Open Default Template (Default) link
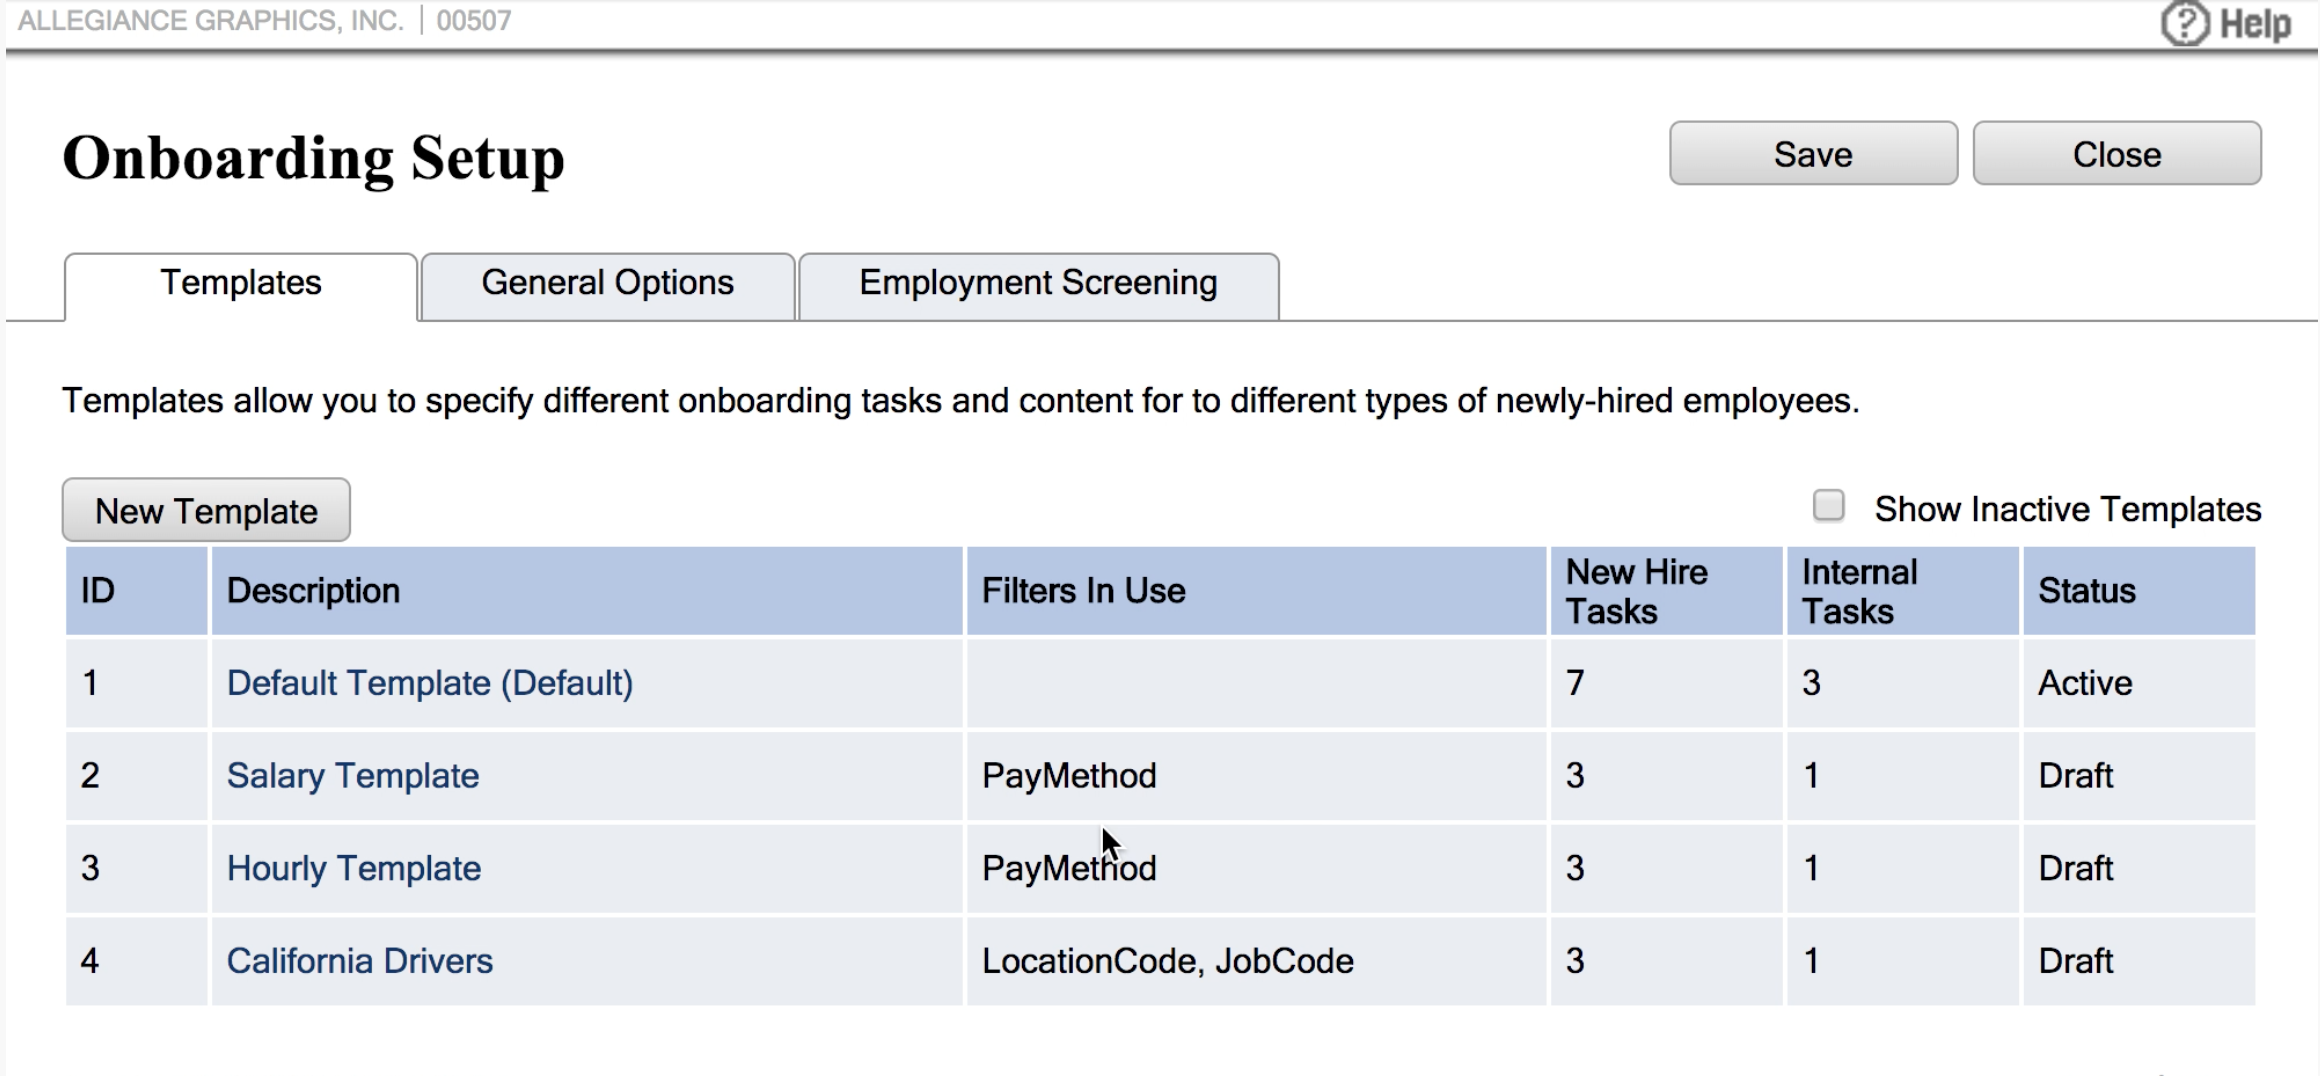Image resolution: width=2320 pixels, height=1076 pixels. click(x=430, y=683)
